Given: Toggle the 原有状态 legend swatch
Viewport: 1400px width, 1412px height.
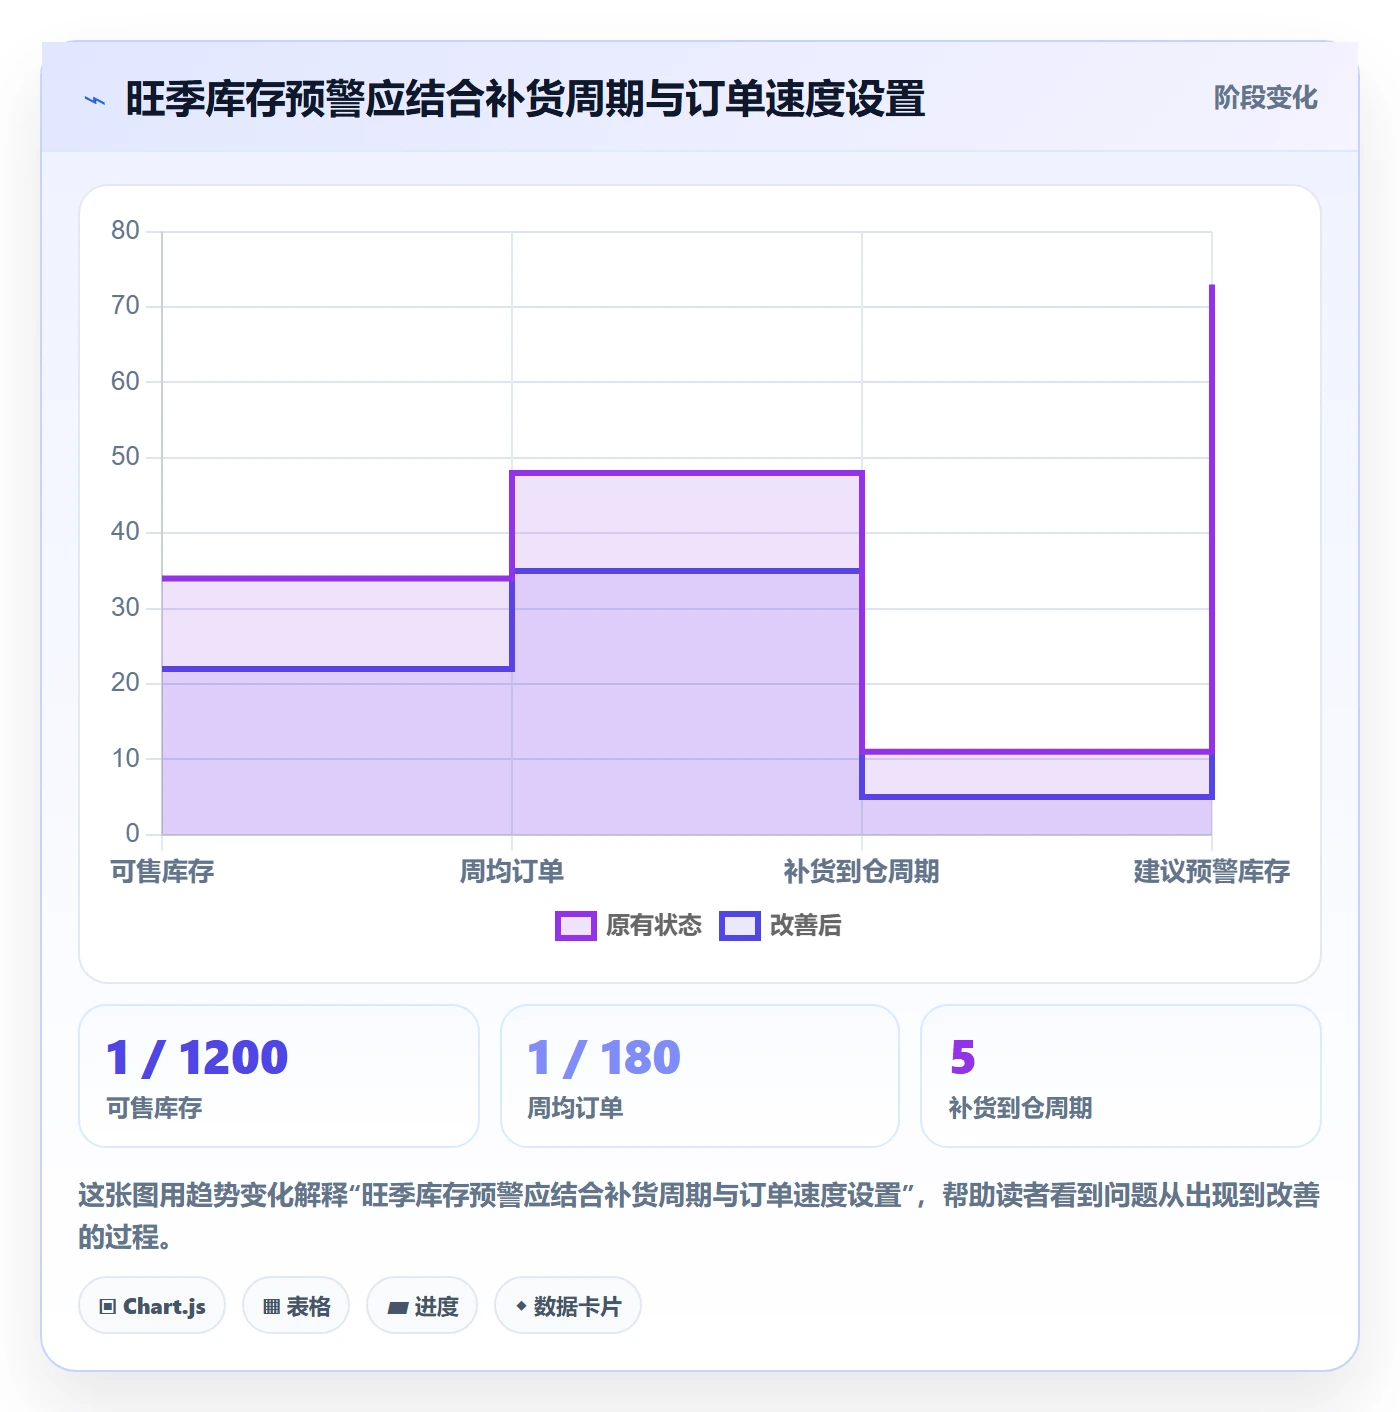Looking at the screenshot, I should tap(575, 926).
